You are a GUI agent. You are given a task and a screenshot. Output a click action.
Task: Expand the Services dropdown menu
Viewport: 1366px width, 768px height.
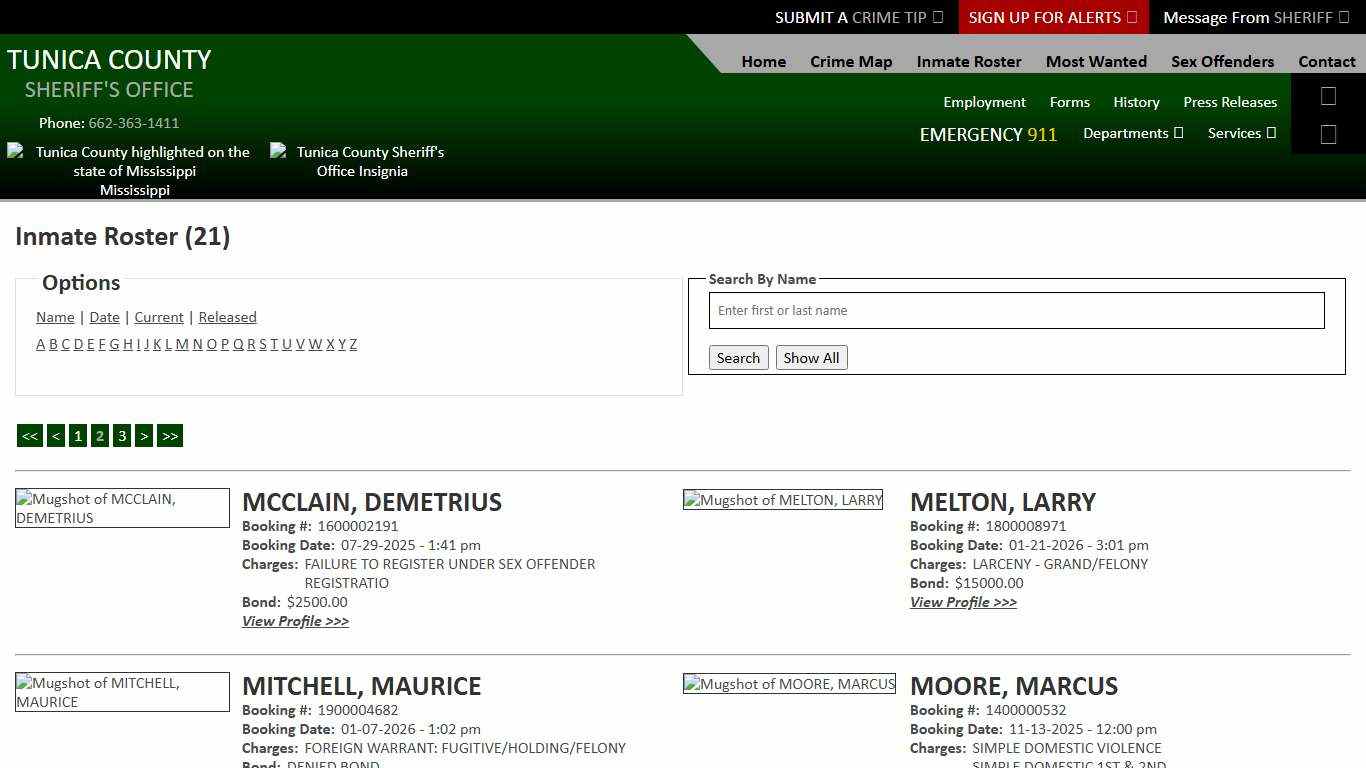click(x=1241, y=133)
